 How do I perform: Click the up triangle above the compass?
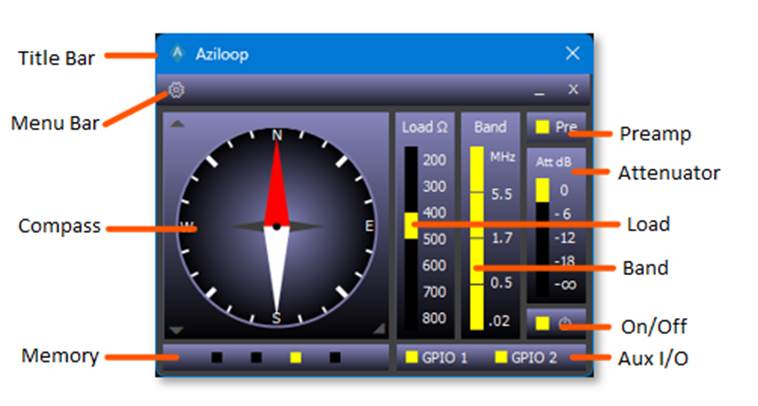click(x=176, y=124)
